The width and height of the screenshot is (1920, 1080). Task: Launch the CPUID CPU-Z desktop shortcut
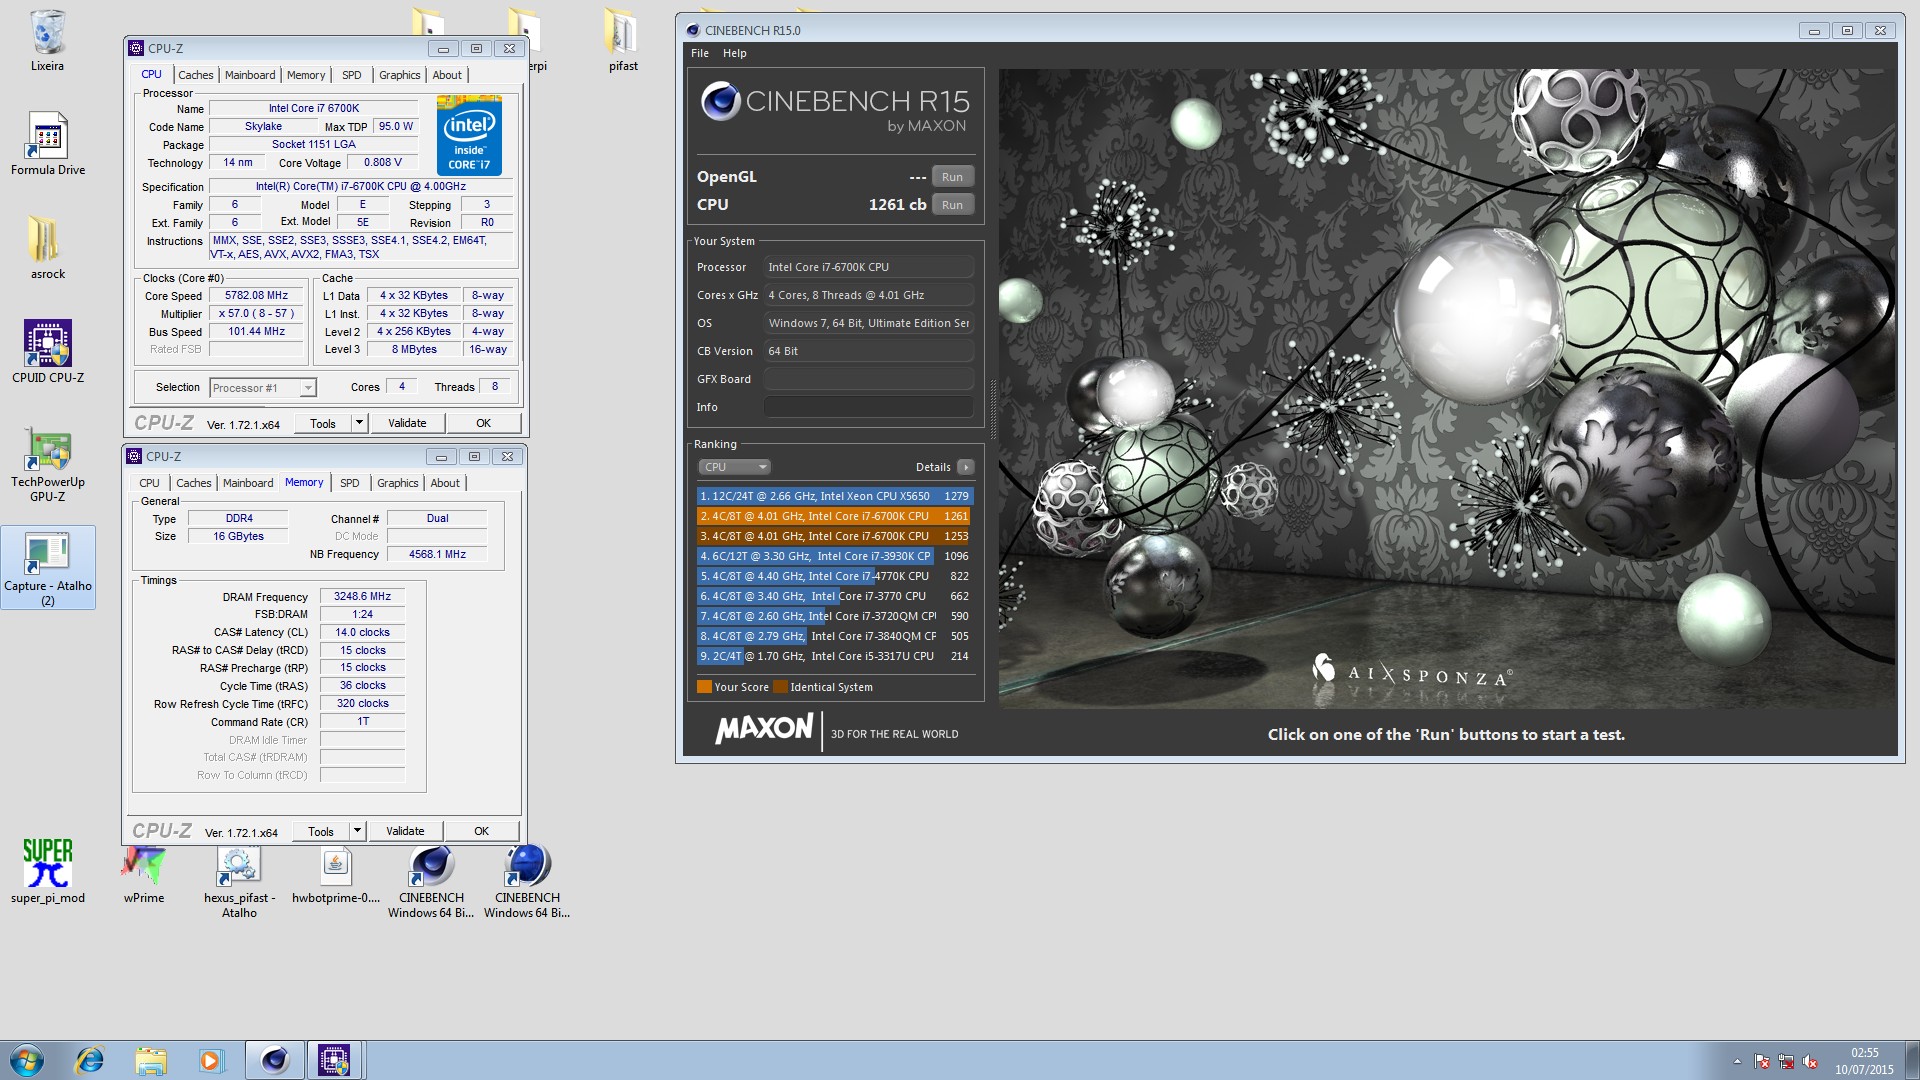[47, 351]
